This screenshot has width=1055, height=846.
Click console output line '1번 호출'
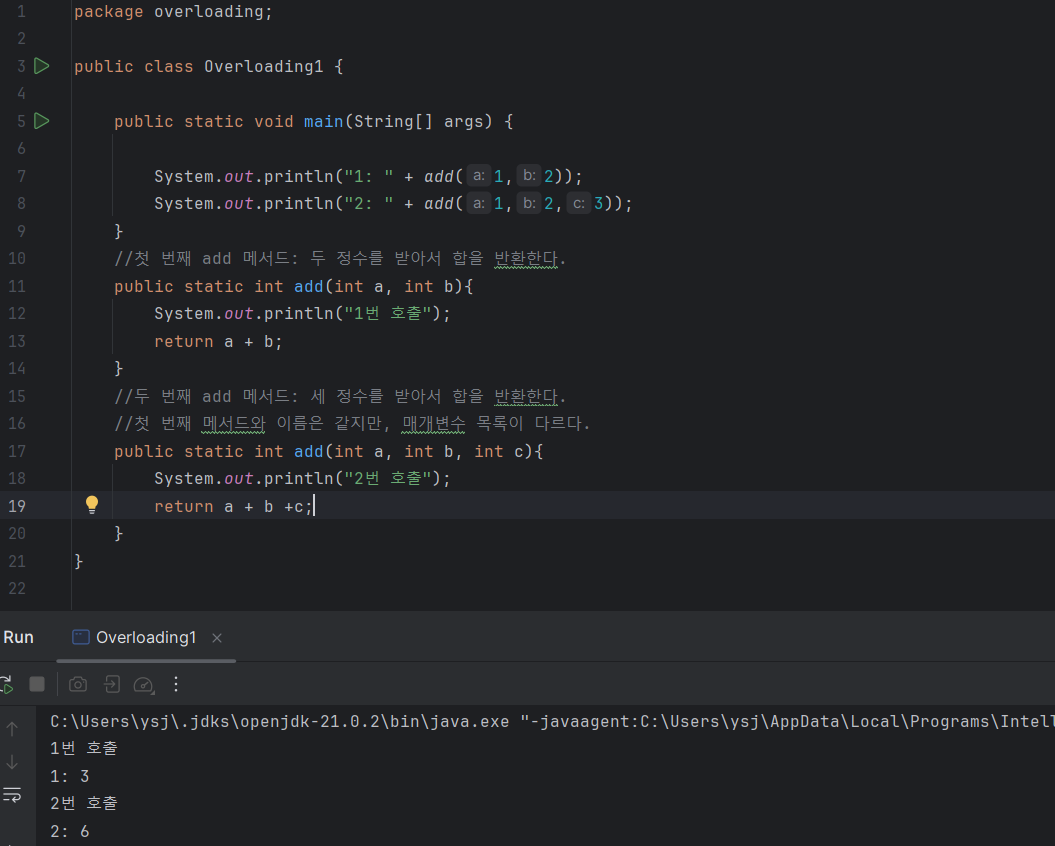coord(83,748)
